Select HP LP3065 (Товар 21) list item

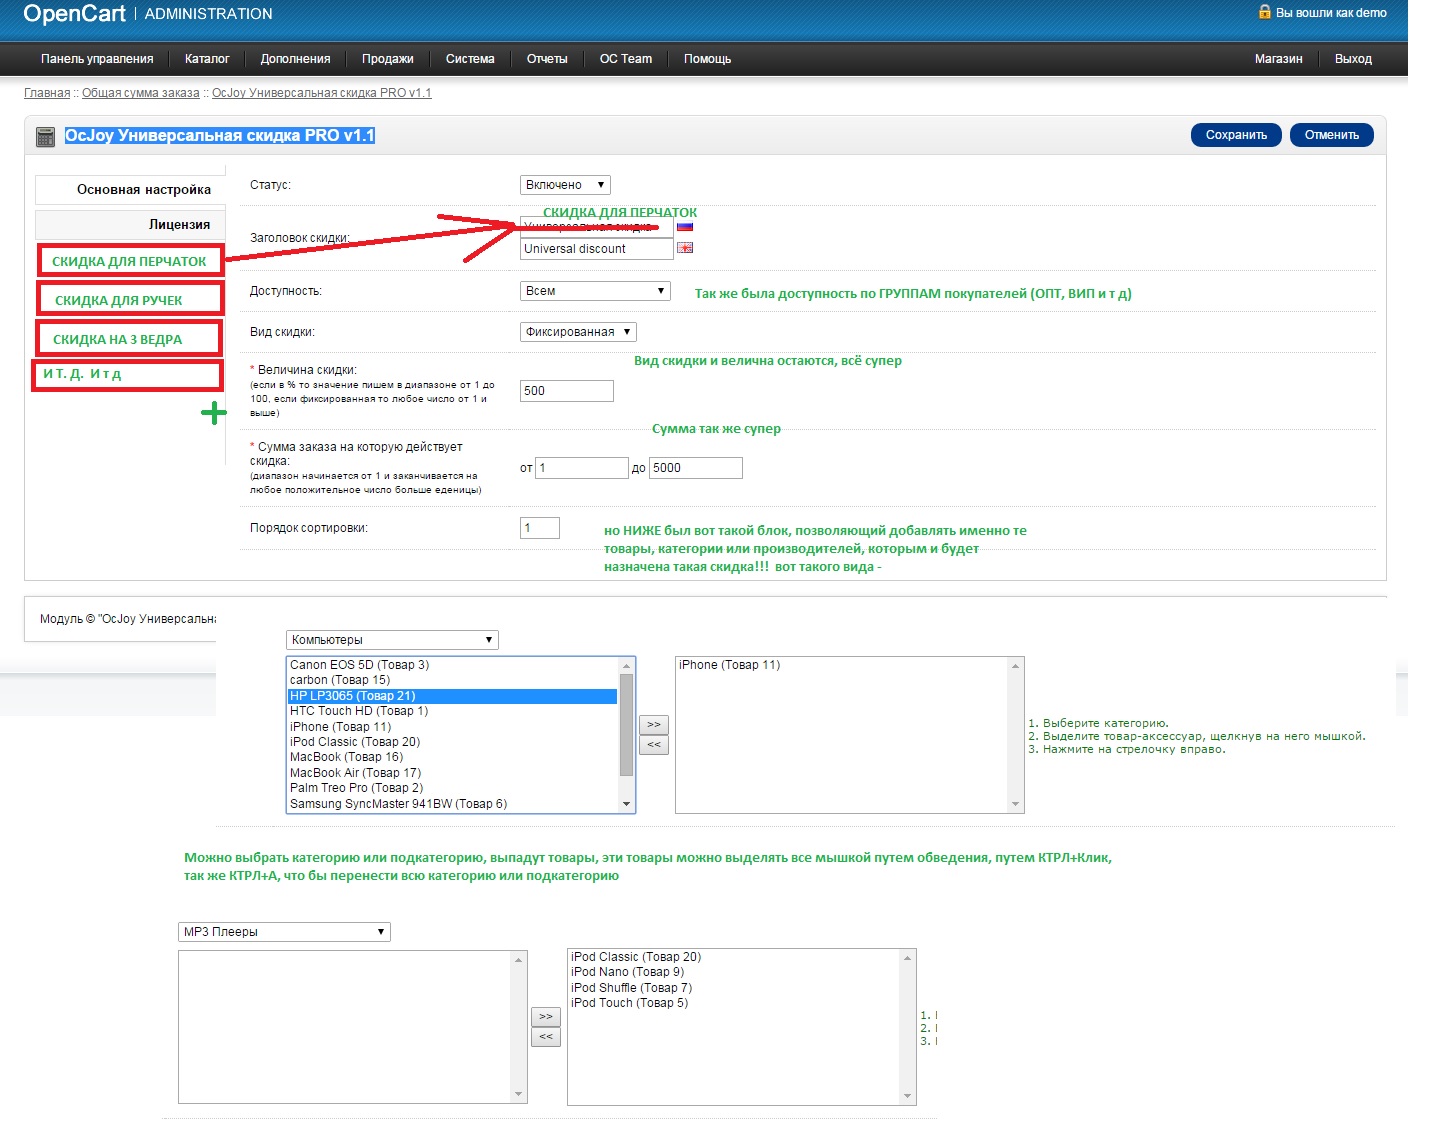pos(452,696)
